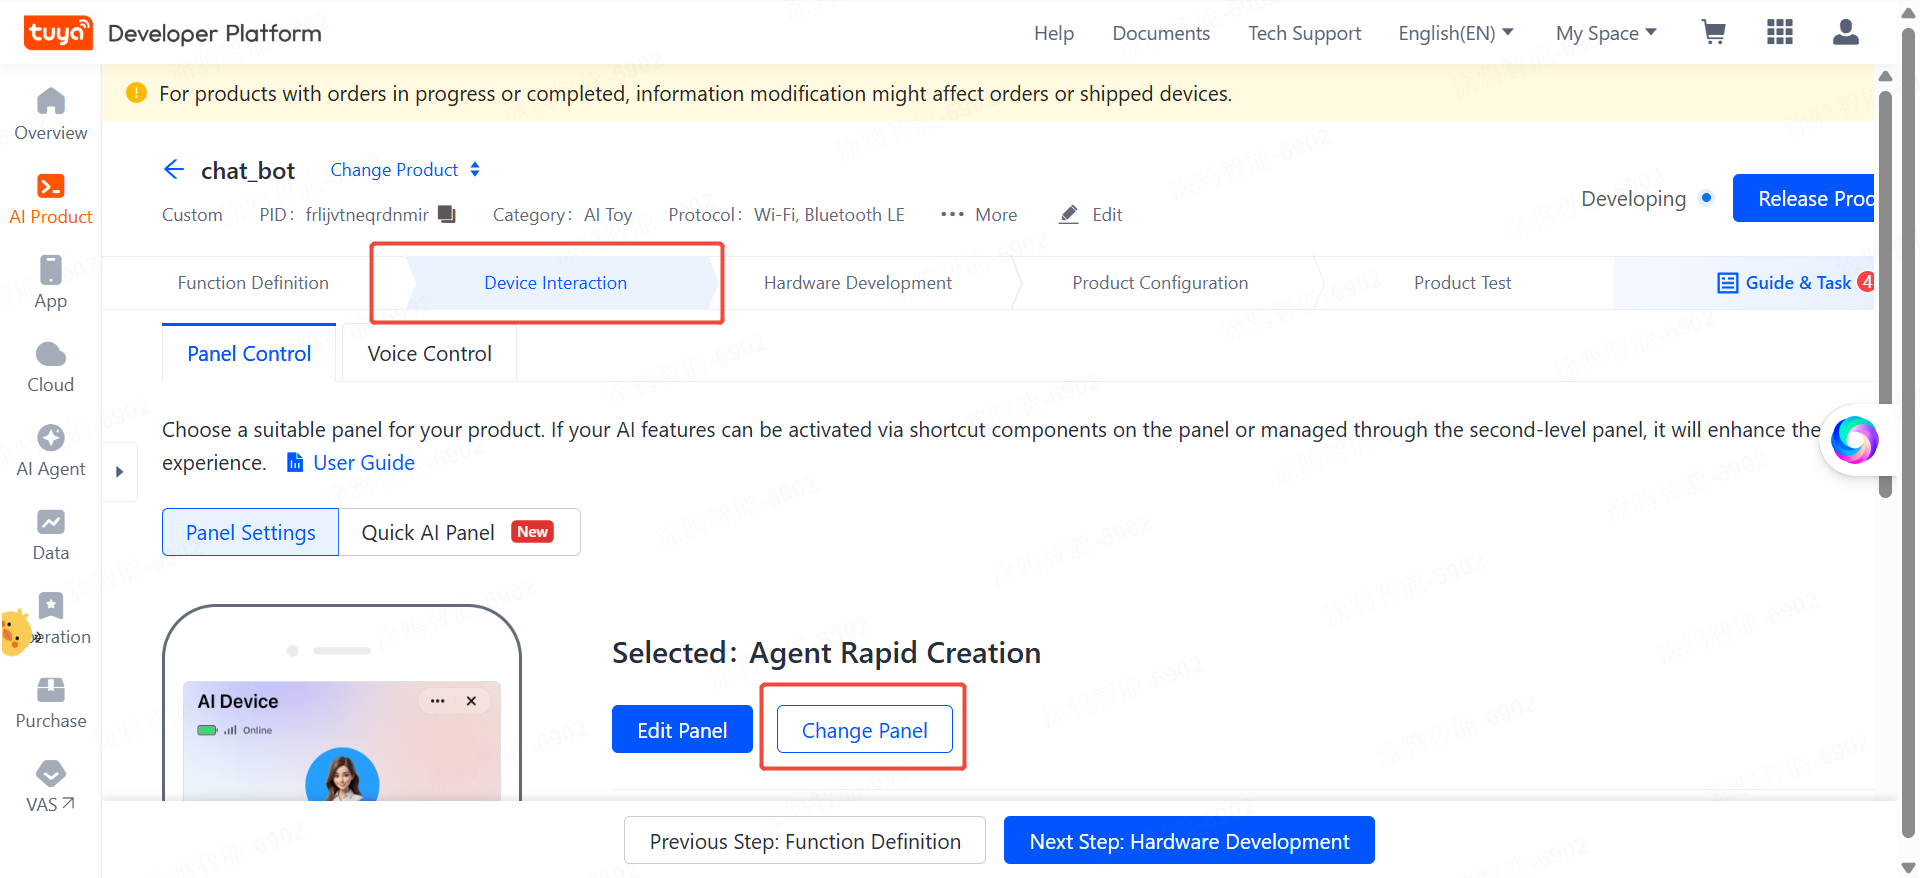This screenshot has width=1920, height=878.
Task: Open the user account profile icon
Action: 1845,33
